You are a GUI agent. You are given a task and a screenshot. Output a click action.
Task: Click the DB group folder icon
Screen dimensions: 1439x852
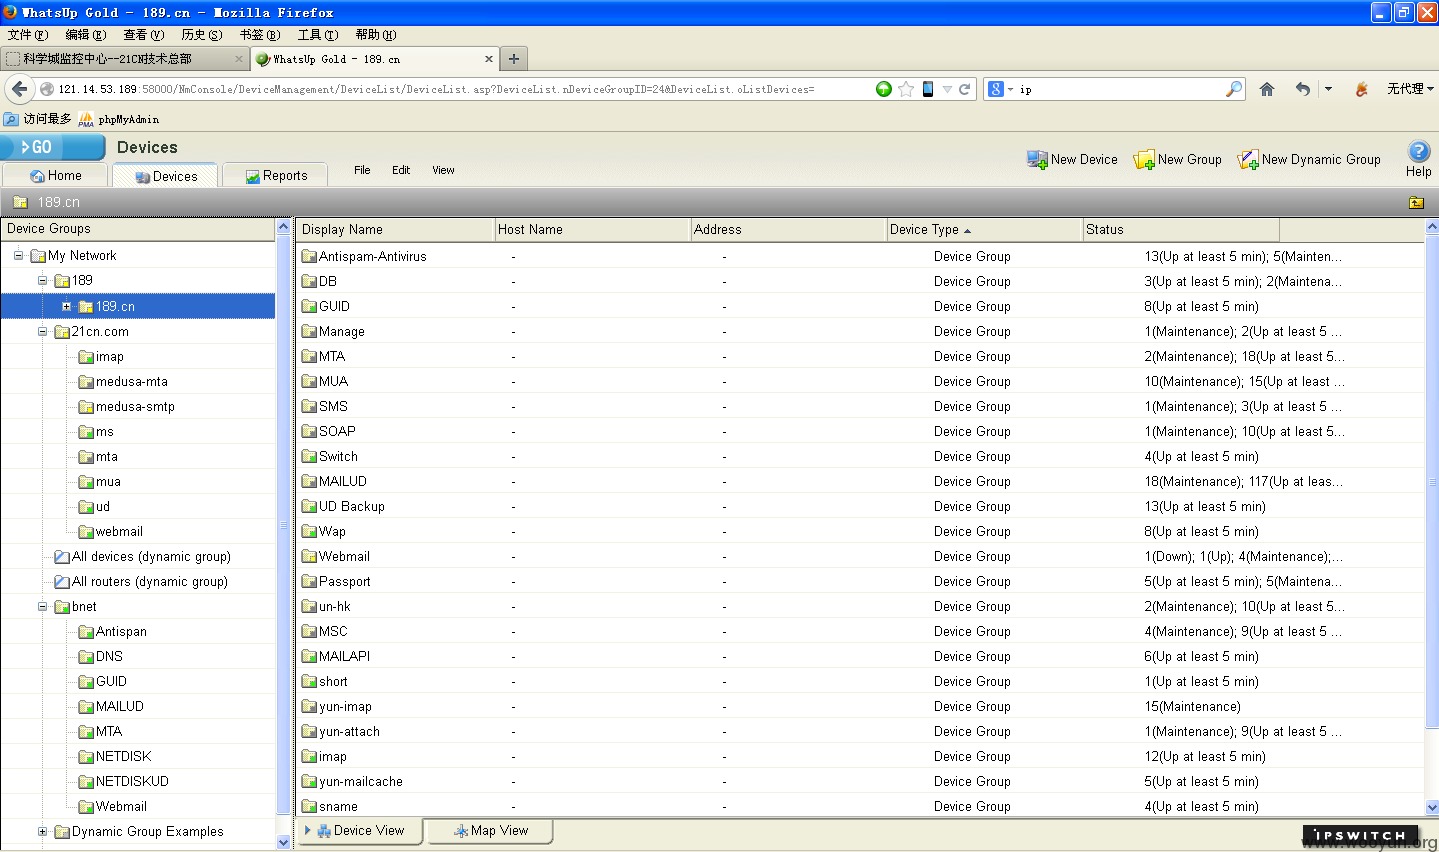point(309,281)
